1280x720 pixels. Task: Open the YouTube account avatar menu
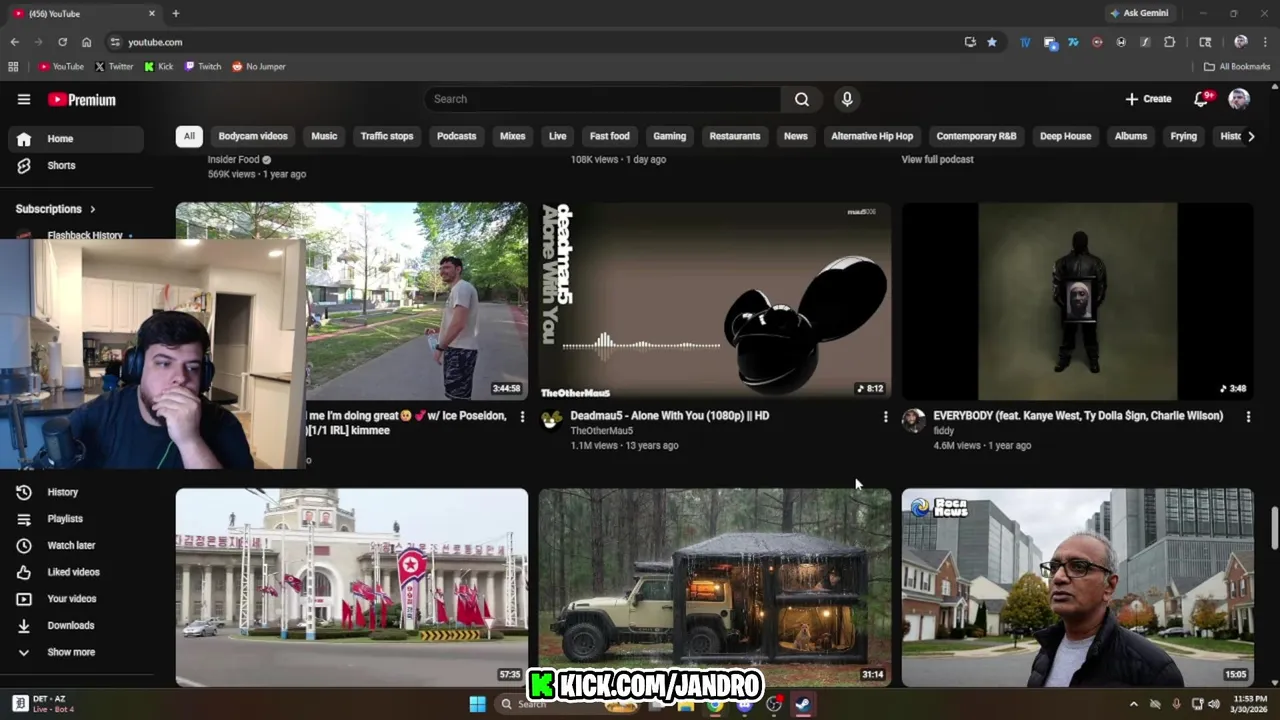1239,99
